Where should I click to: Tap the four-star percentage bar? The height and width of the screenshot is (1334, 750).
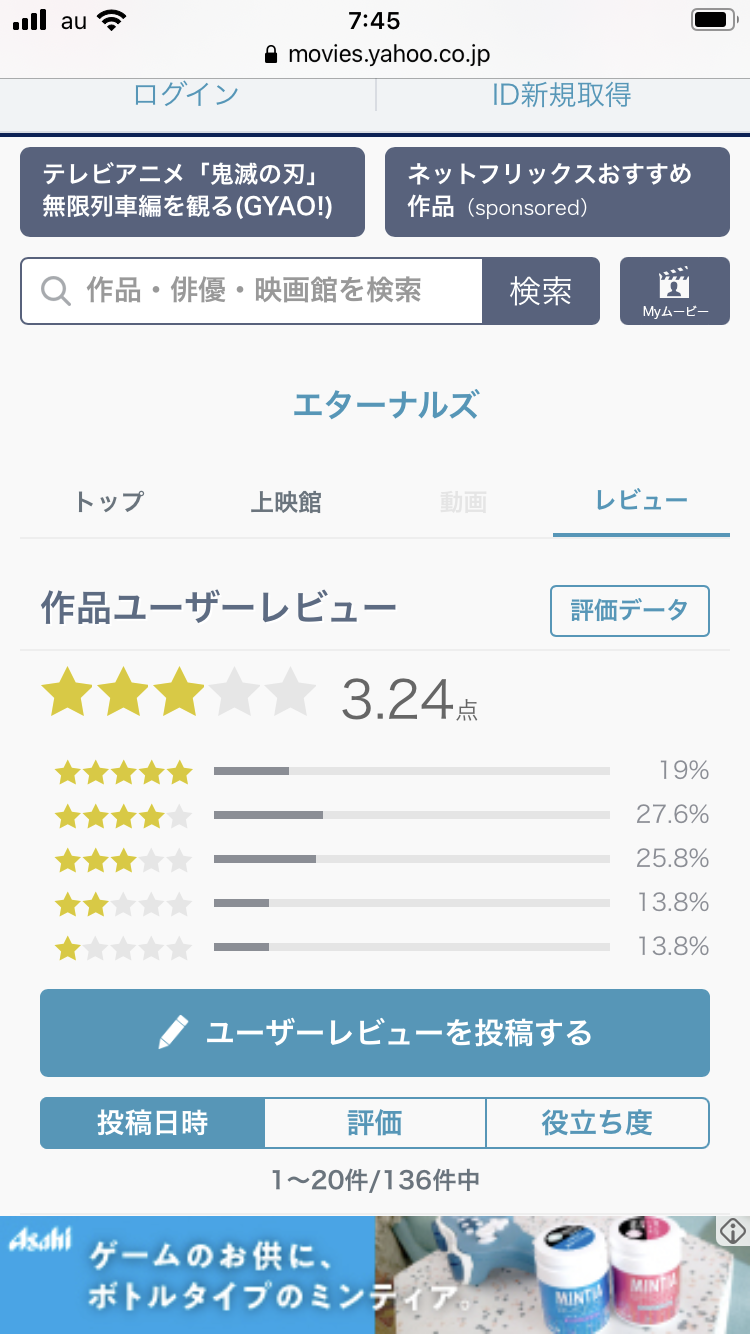[411, 815]
